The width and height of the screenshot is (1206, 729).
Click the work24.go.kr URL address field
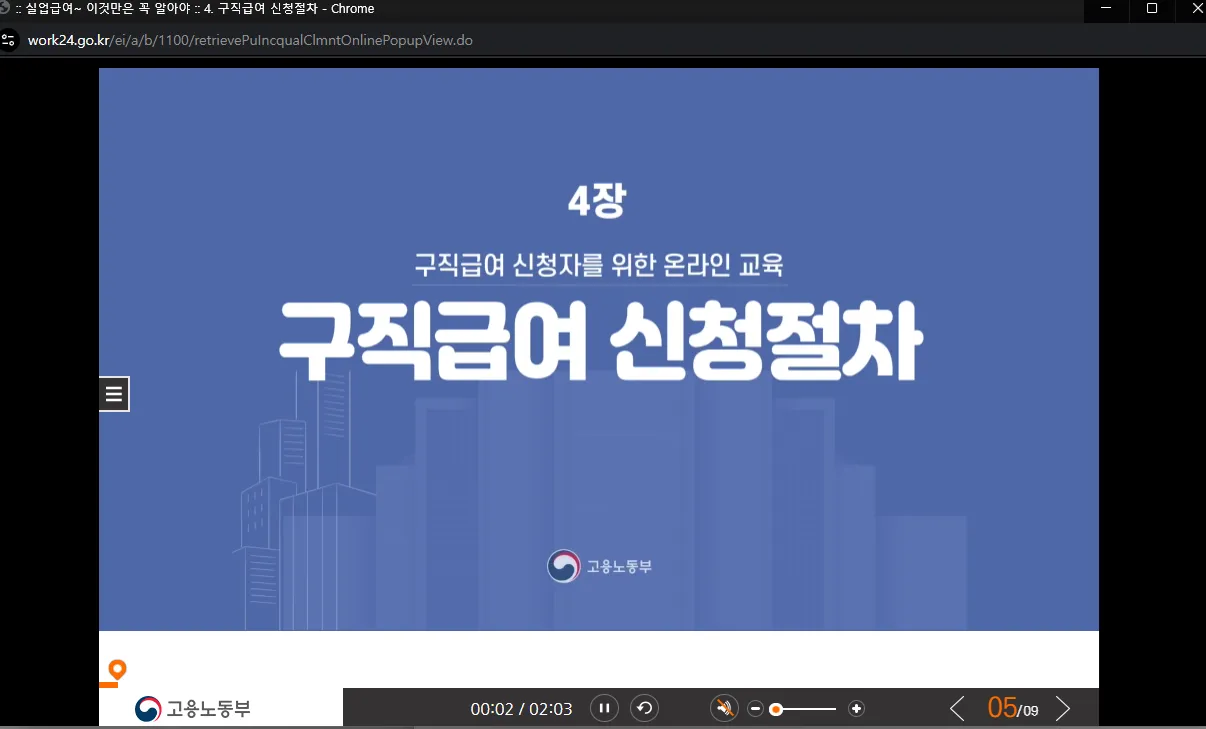point(250,41)
